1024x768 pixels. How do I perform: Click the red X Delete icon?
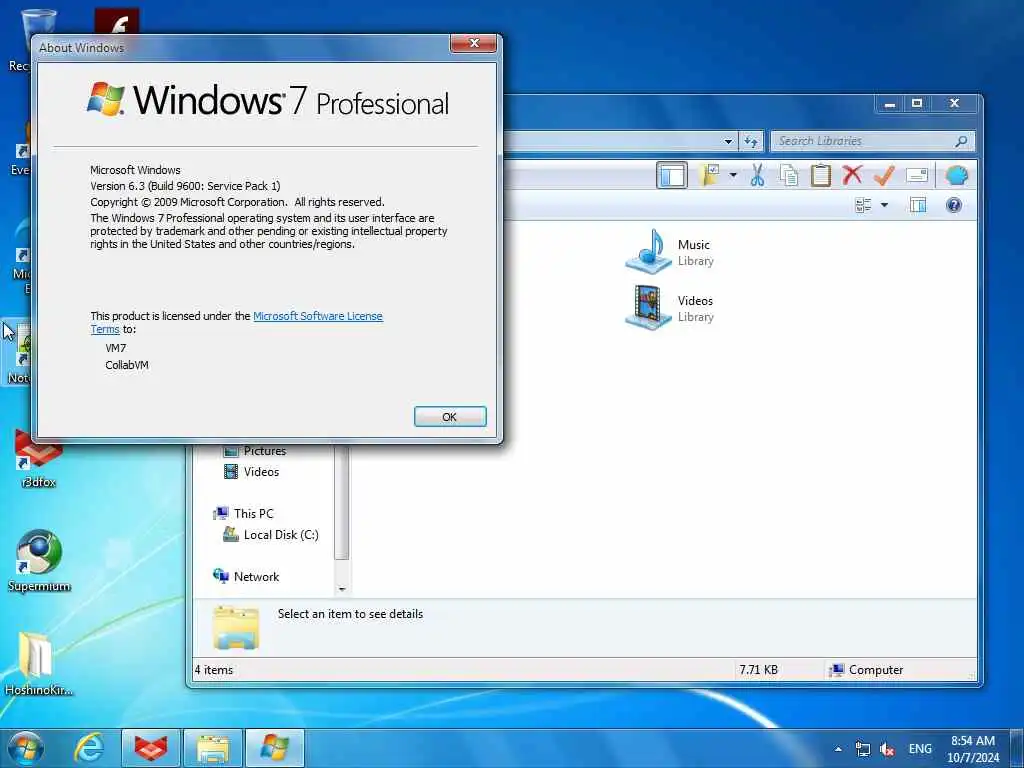(852, 174)
